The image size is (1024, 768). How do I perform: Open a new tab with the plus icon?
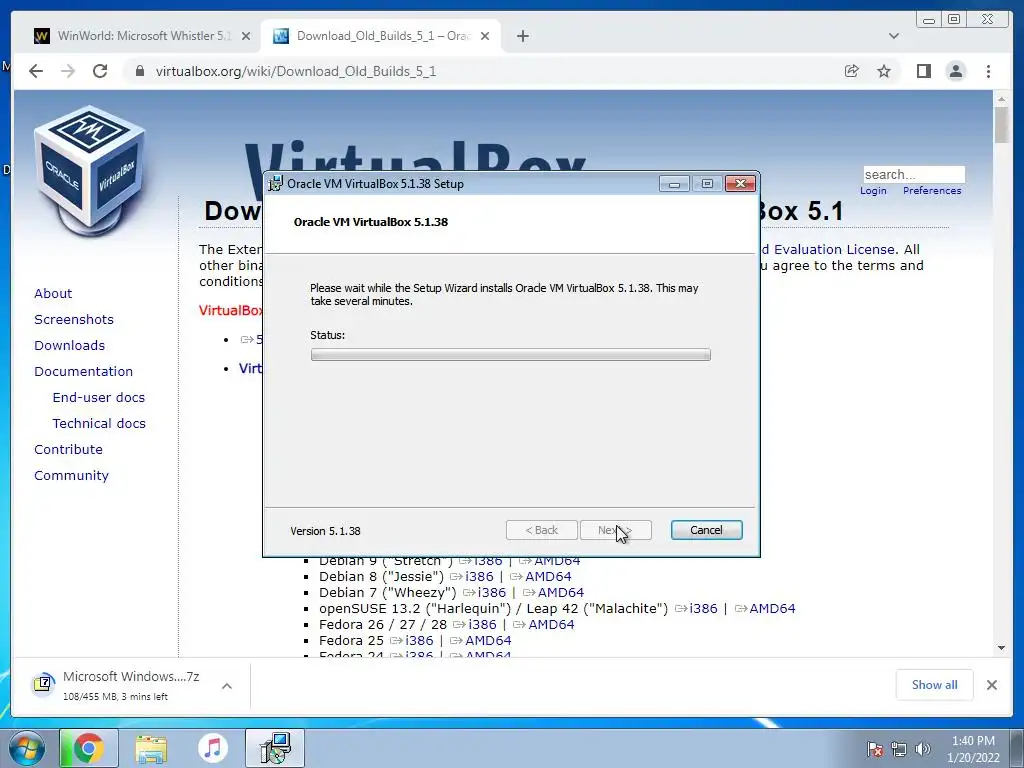pos(522,36)
